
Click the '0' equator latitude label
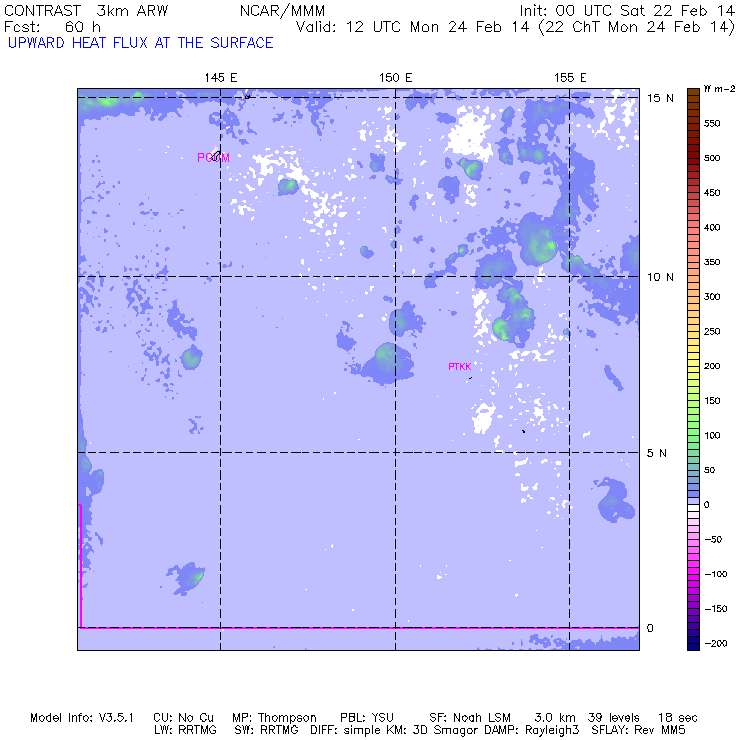pyautogui.click(x=650, y=628)
